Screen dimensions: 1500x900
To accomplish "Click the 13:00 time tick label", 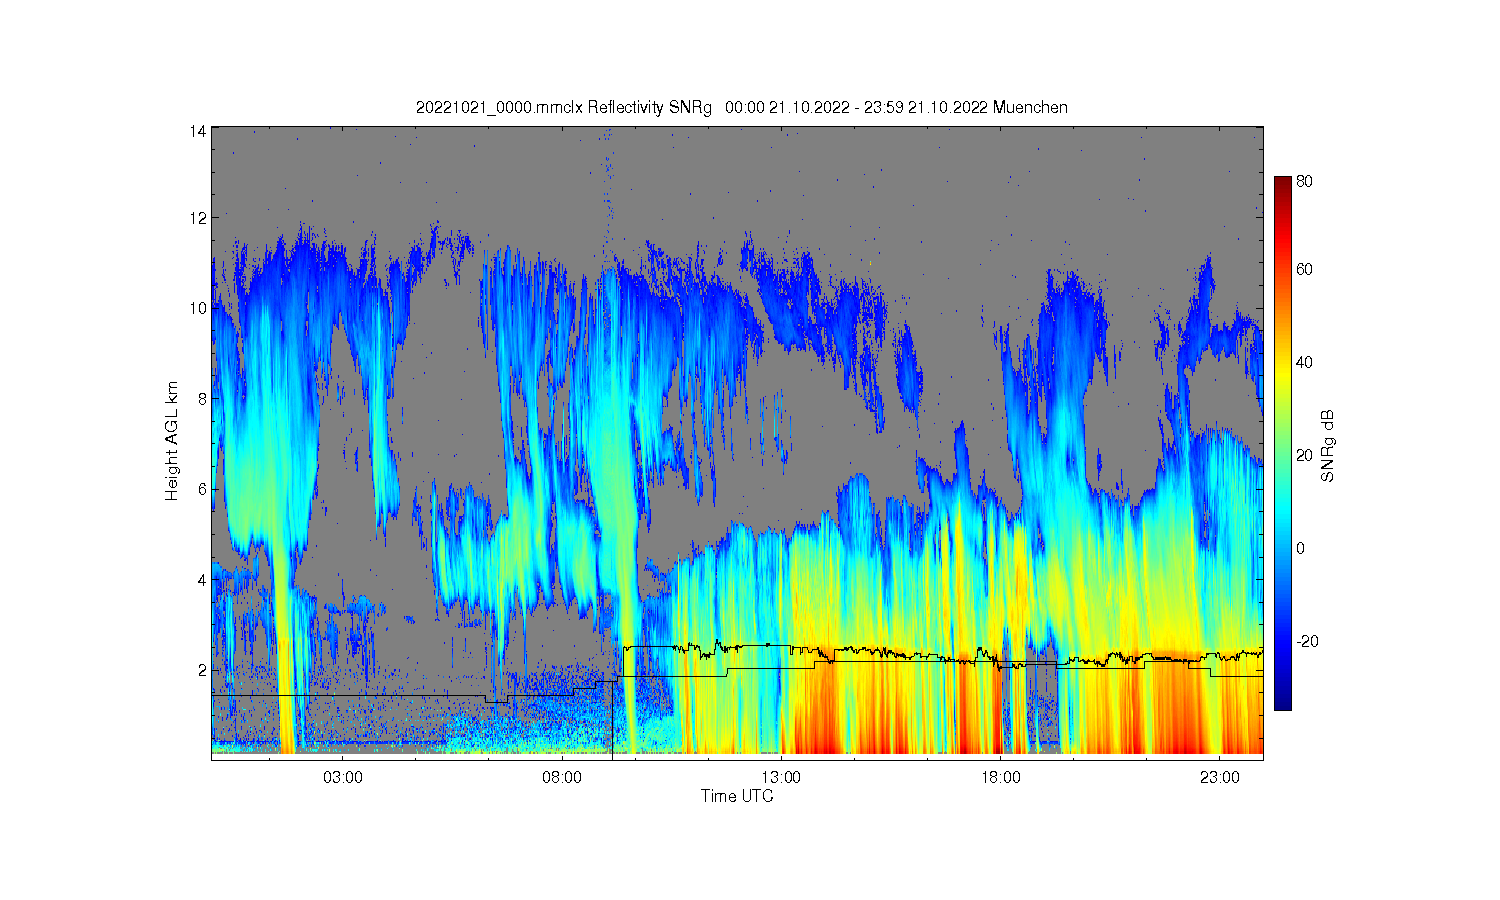I will pyautogui.click(x=781, y=777).
